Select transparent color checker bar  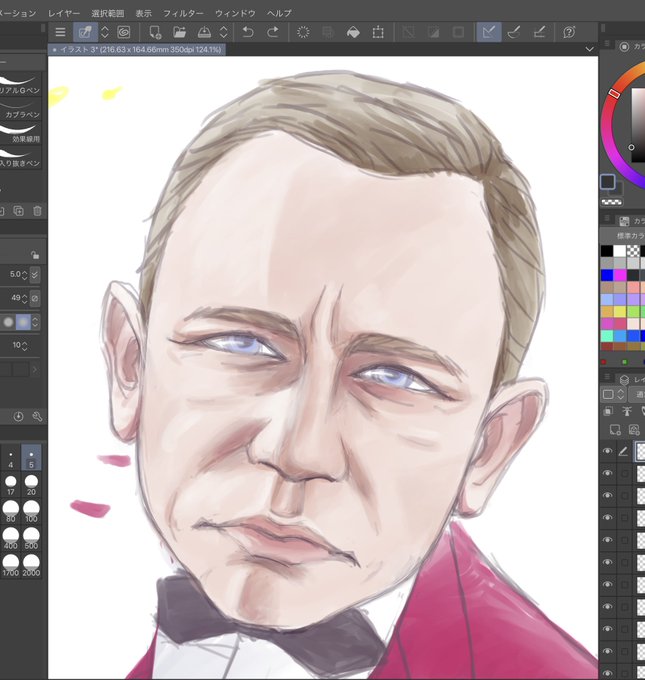[x=612, y=202]
